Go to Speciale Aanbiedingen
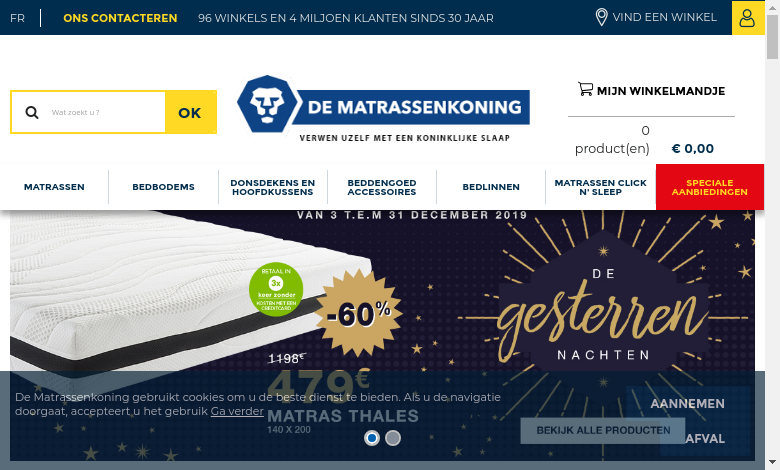 [x=710, y=187]
